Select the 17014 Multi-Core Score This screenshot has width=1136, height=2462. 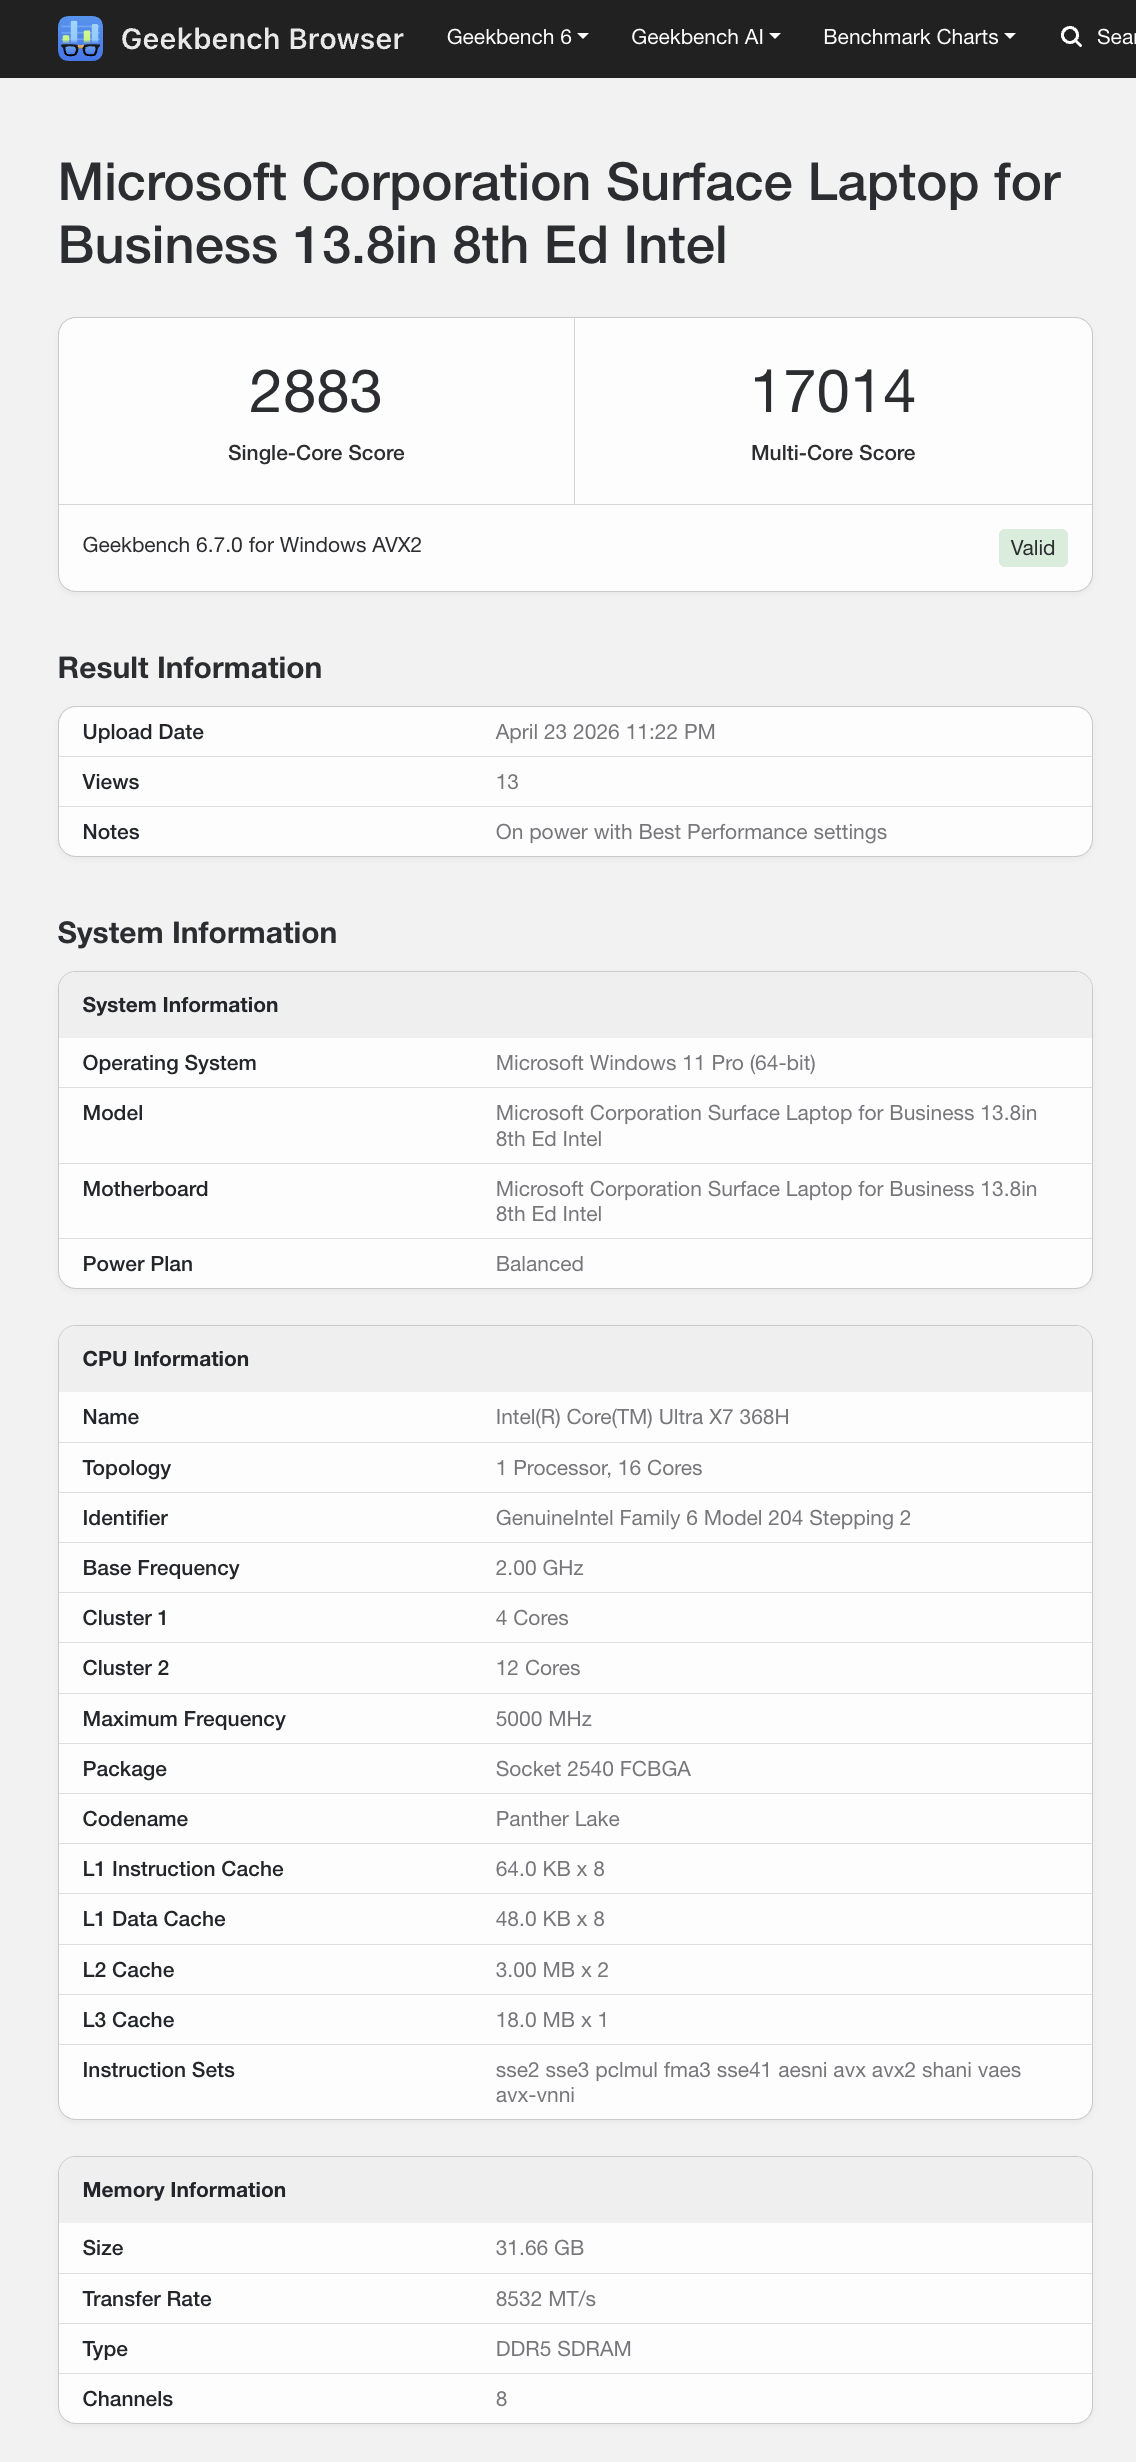click(x=832, y=391)
